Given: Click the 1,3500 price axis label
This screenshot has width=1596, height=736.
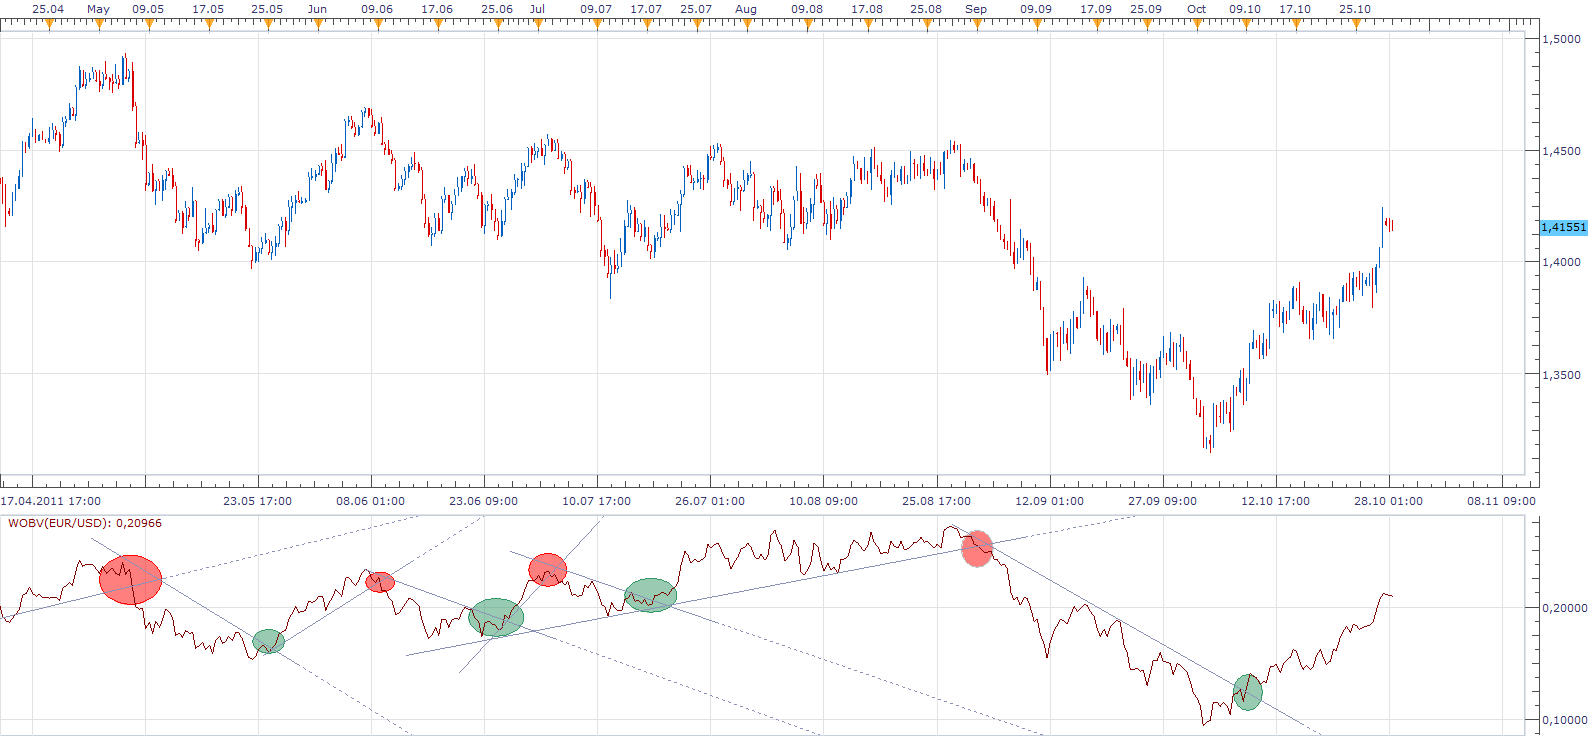Looking at the screenshot, I should coord(1562,375).
